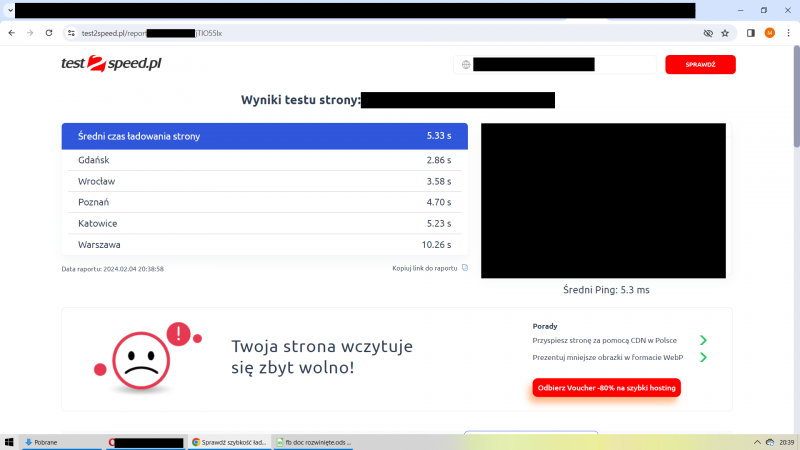
Task: Switch to fb doc rozwinięte.ods taskbar item
Action: [x=314, y=442]
